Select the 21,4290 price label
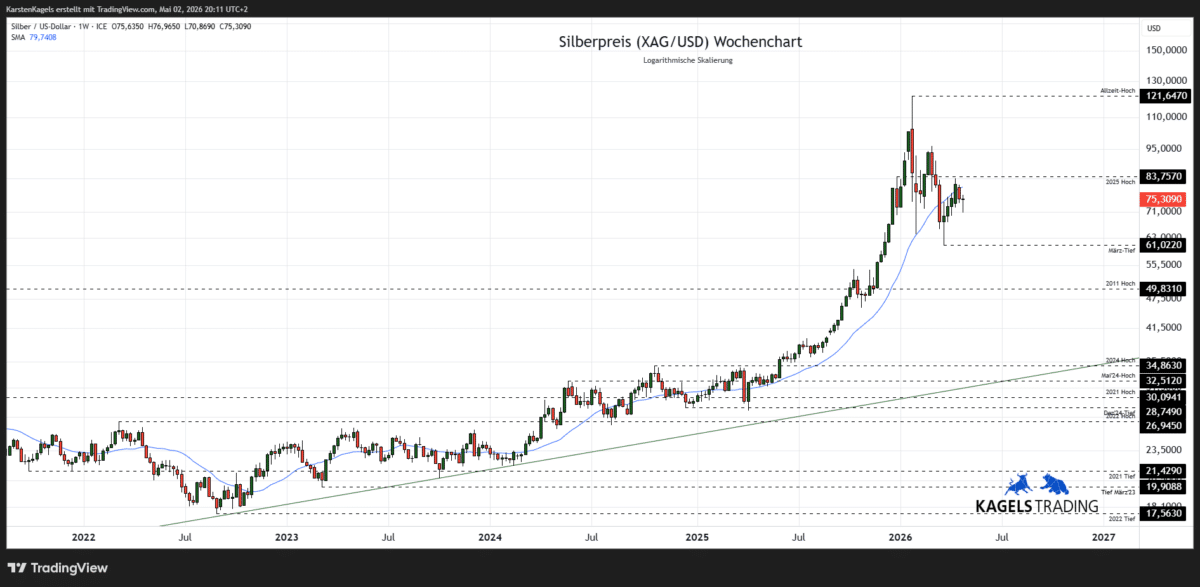 click(1165, 470)
